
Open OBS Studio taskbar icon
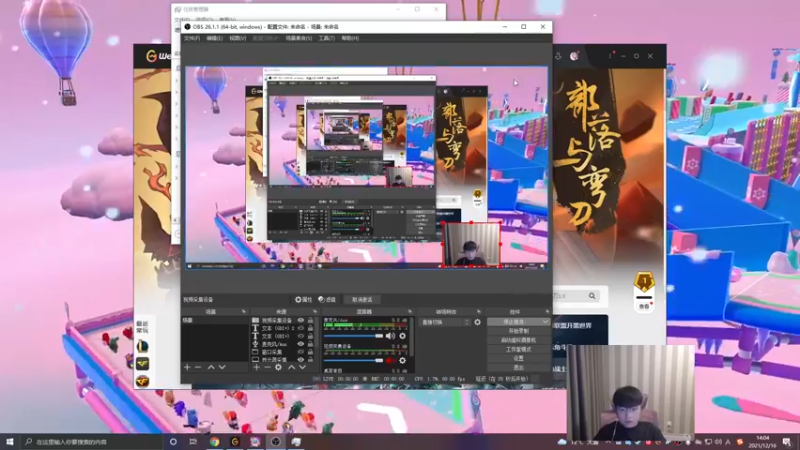click(x=276, y=442)
